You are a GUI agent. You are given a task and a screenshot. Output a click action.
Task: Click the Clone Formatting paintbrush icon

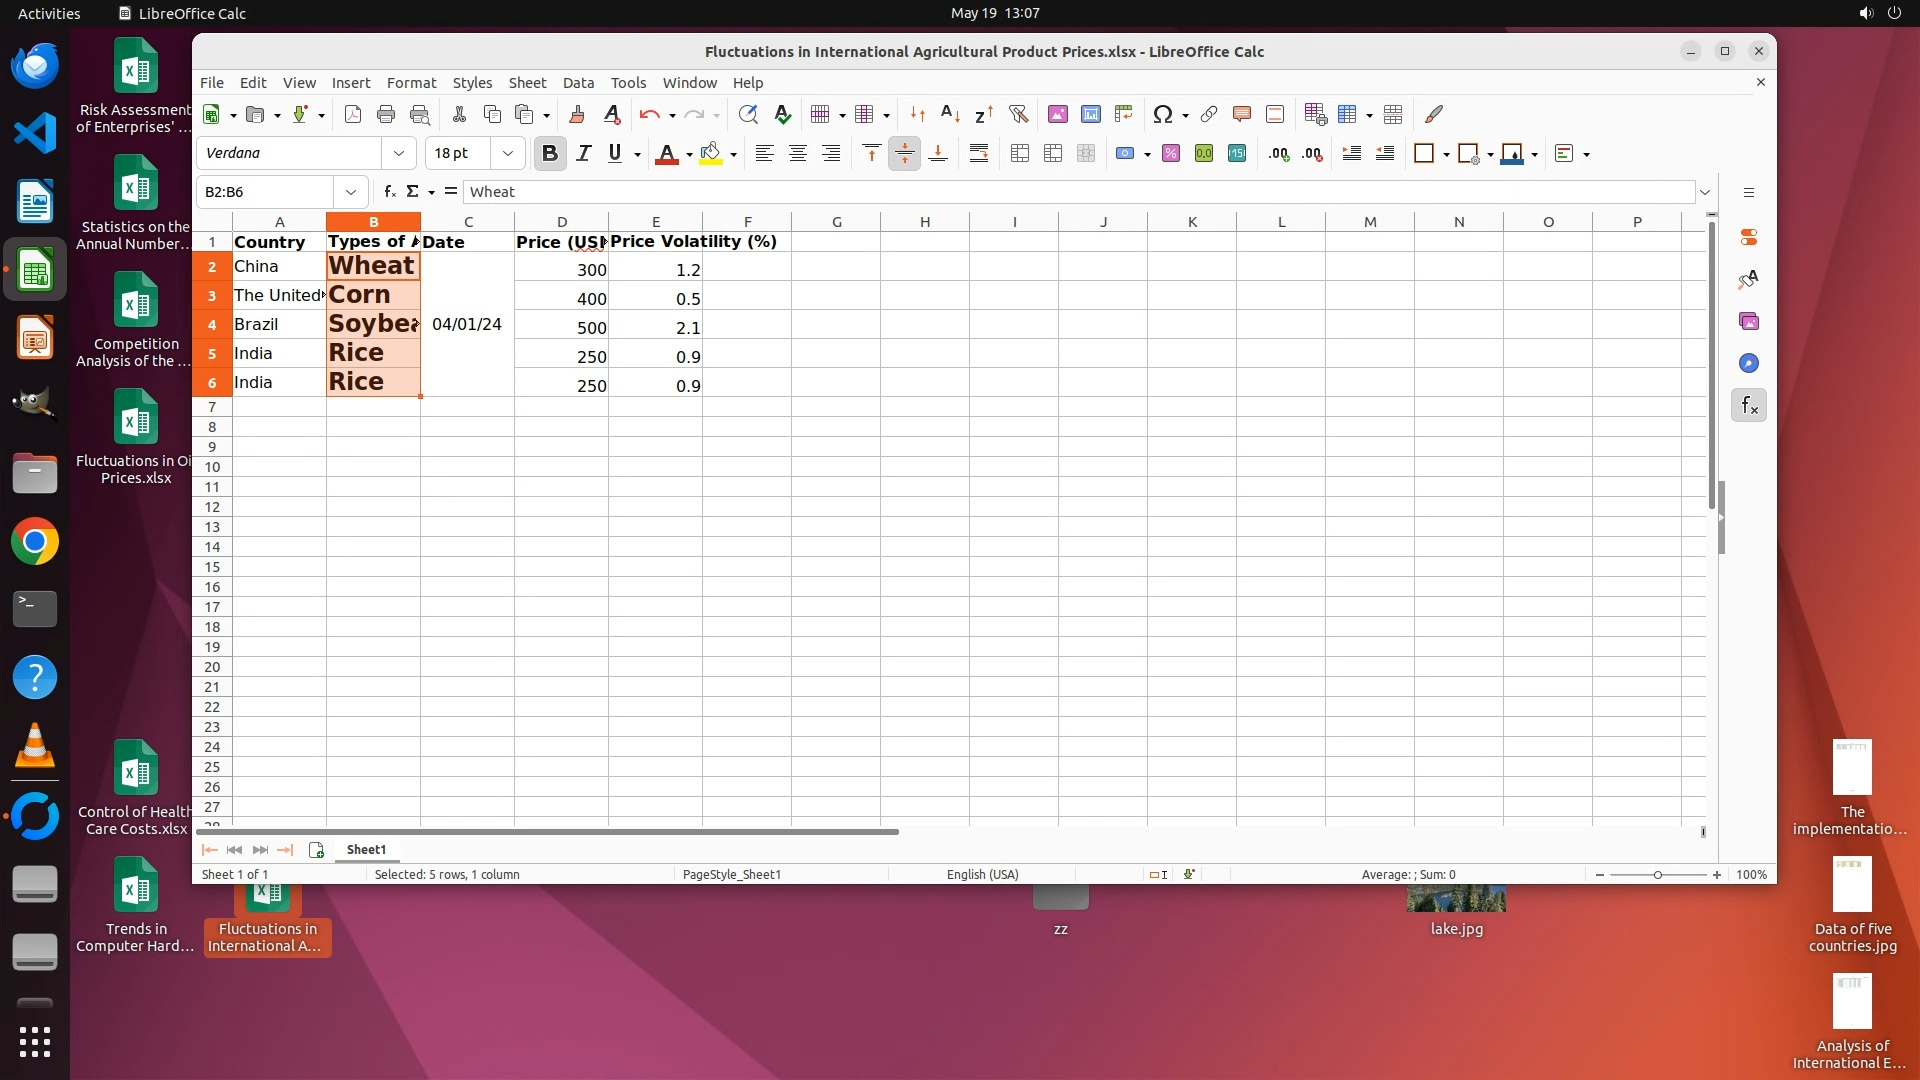point(576,114)
